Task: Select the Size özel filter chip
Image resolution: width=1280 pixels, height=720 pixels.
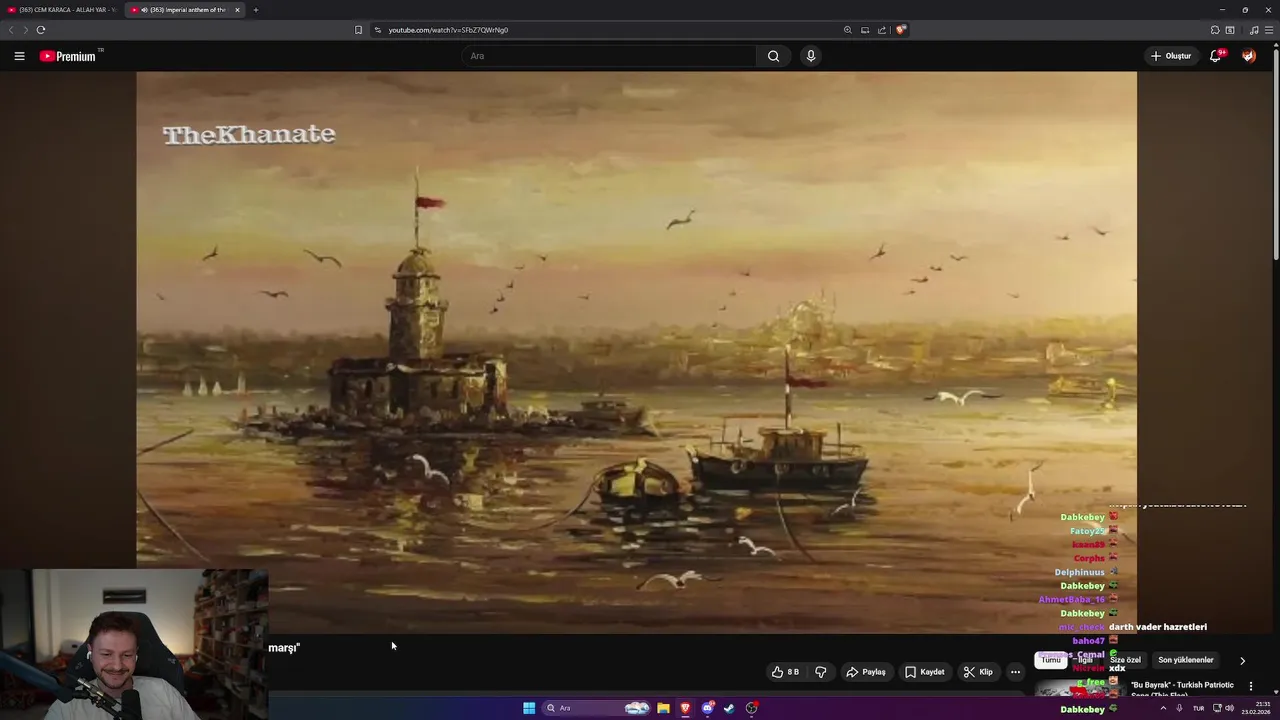Action: click(x=1125, y=660)
